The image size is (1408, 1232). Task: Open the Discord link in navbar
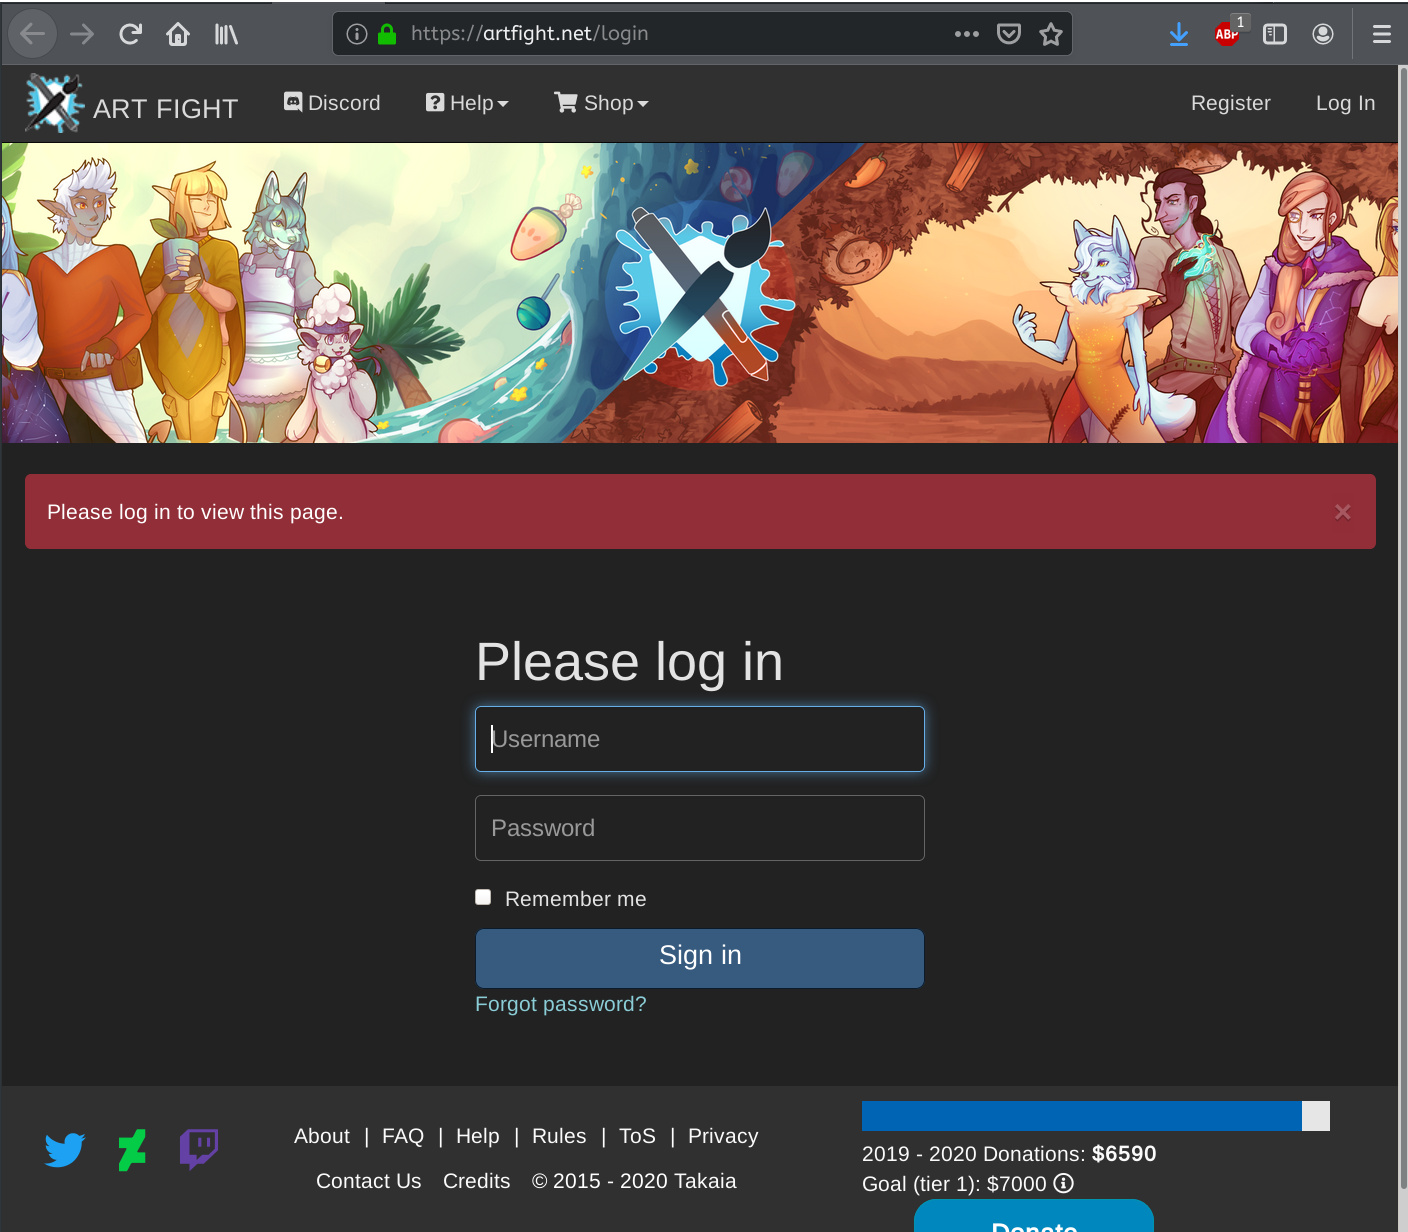coord(332,103)
